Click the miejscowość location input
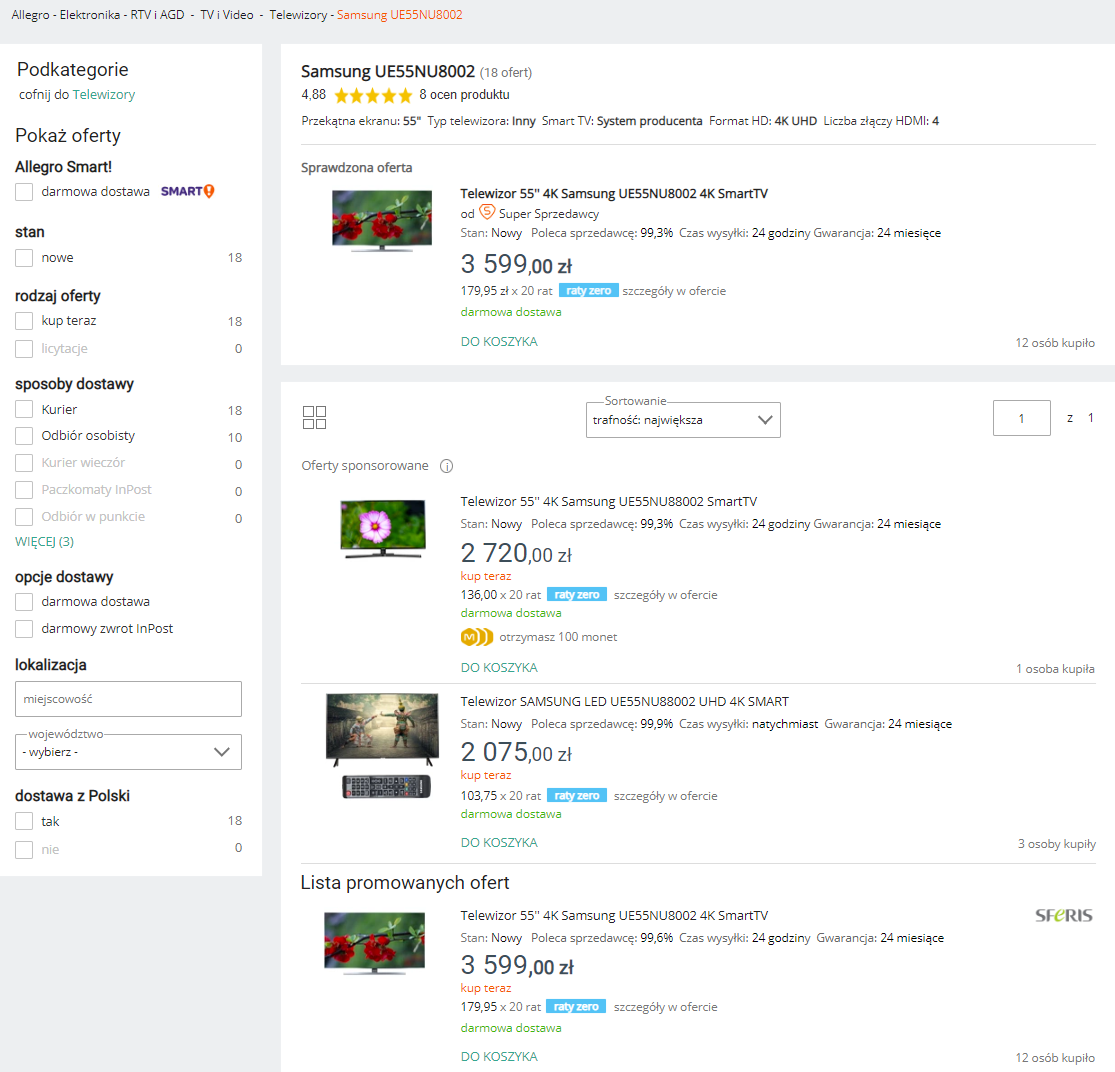Screen dimensions: 1115x1072 pos(128,700)
